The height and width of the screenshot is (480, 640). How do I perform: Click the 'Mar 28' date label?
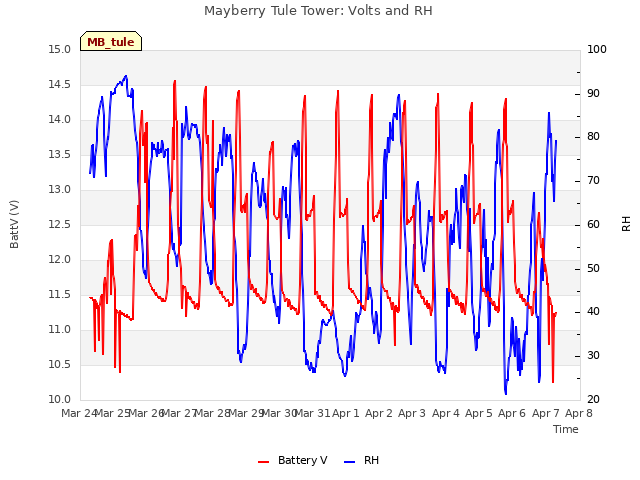pyautogui.click(x=213, y=413)
